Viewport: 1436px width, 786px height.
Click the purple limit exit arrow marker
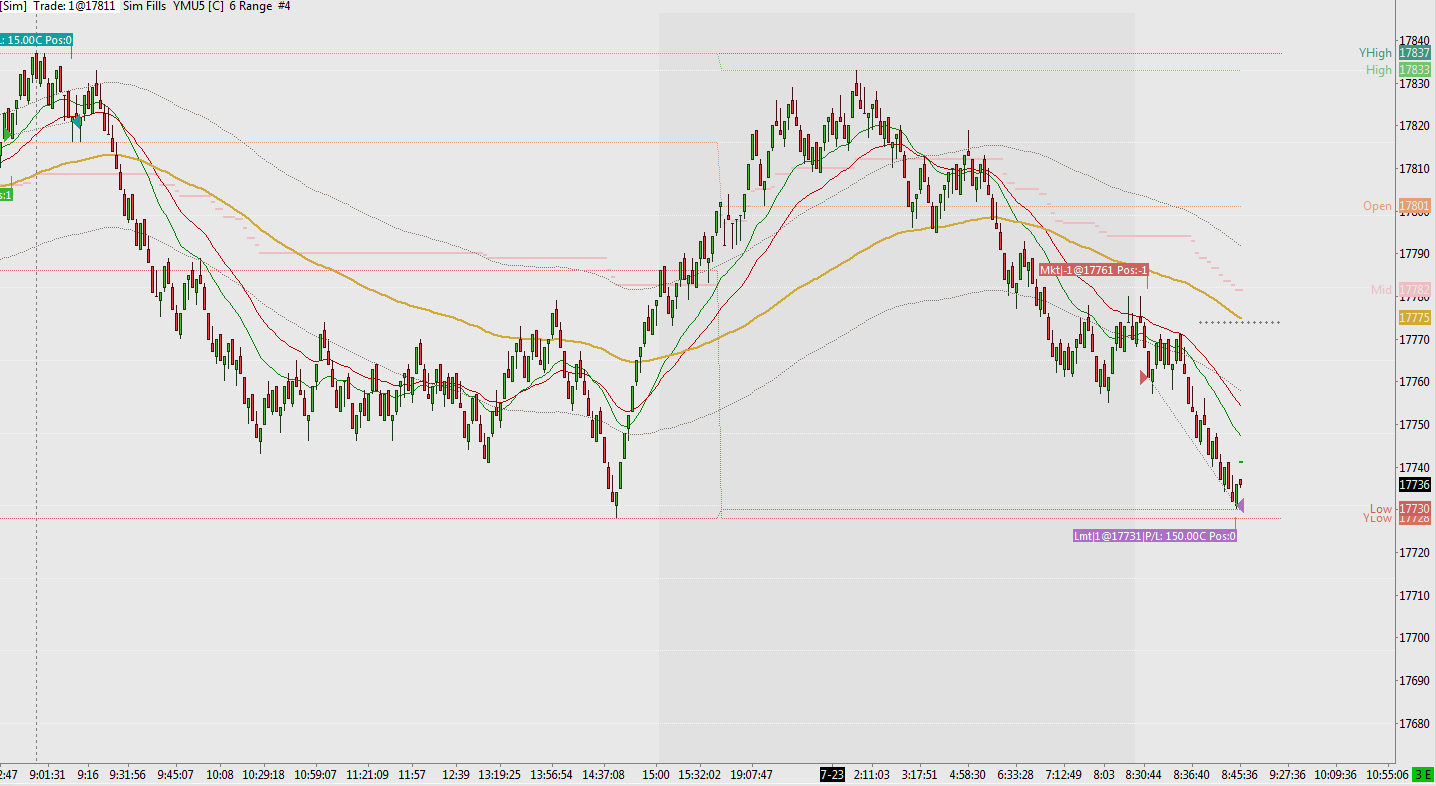pos(1240,505)
